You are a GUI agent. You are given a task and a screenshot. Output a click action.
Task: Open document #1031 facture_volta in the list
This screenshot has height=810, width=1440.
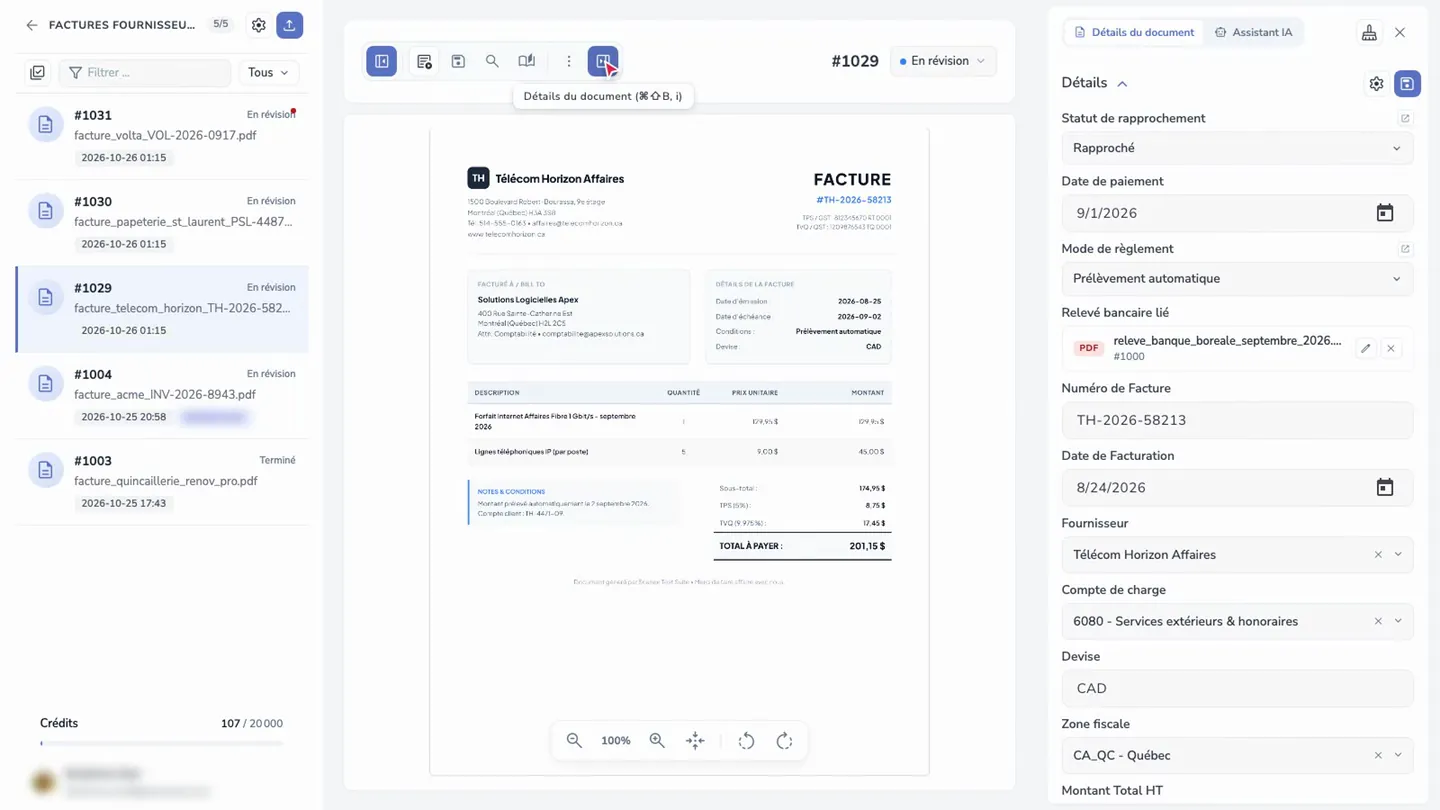coord(162,137)
